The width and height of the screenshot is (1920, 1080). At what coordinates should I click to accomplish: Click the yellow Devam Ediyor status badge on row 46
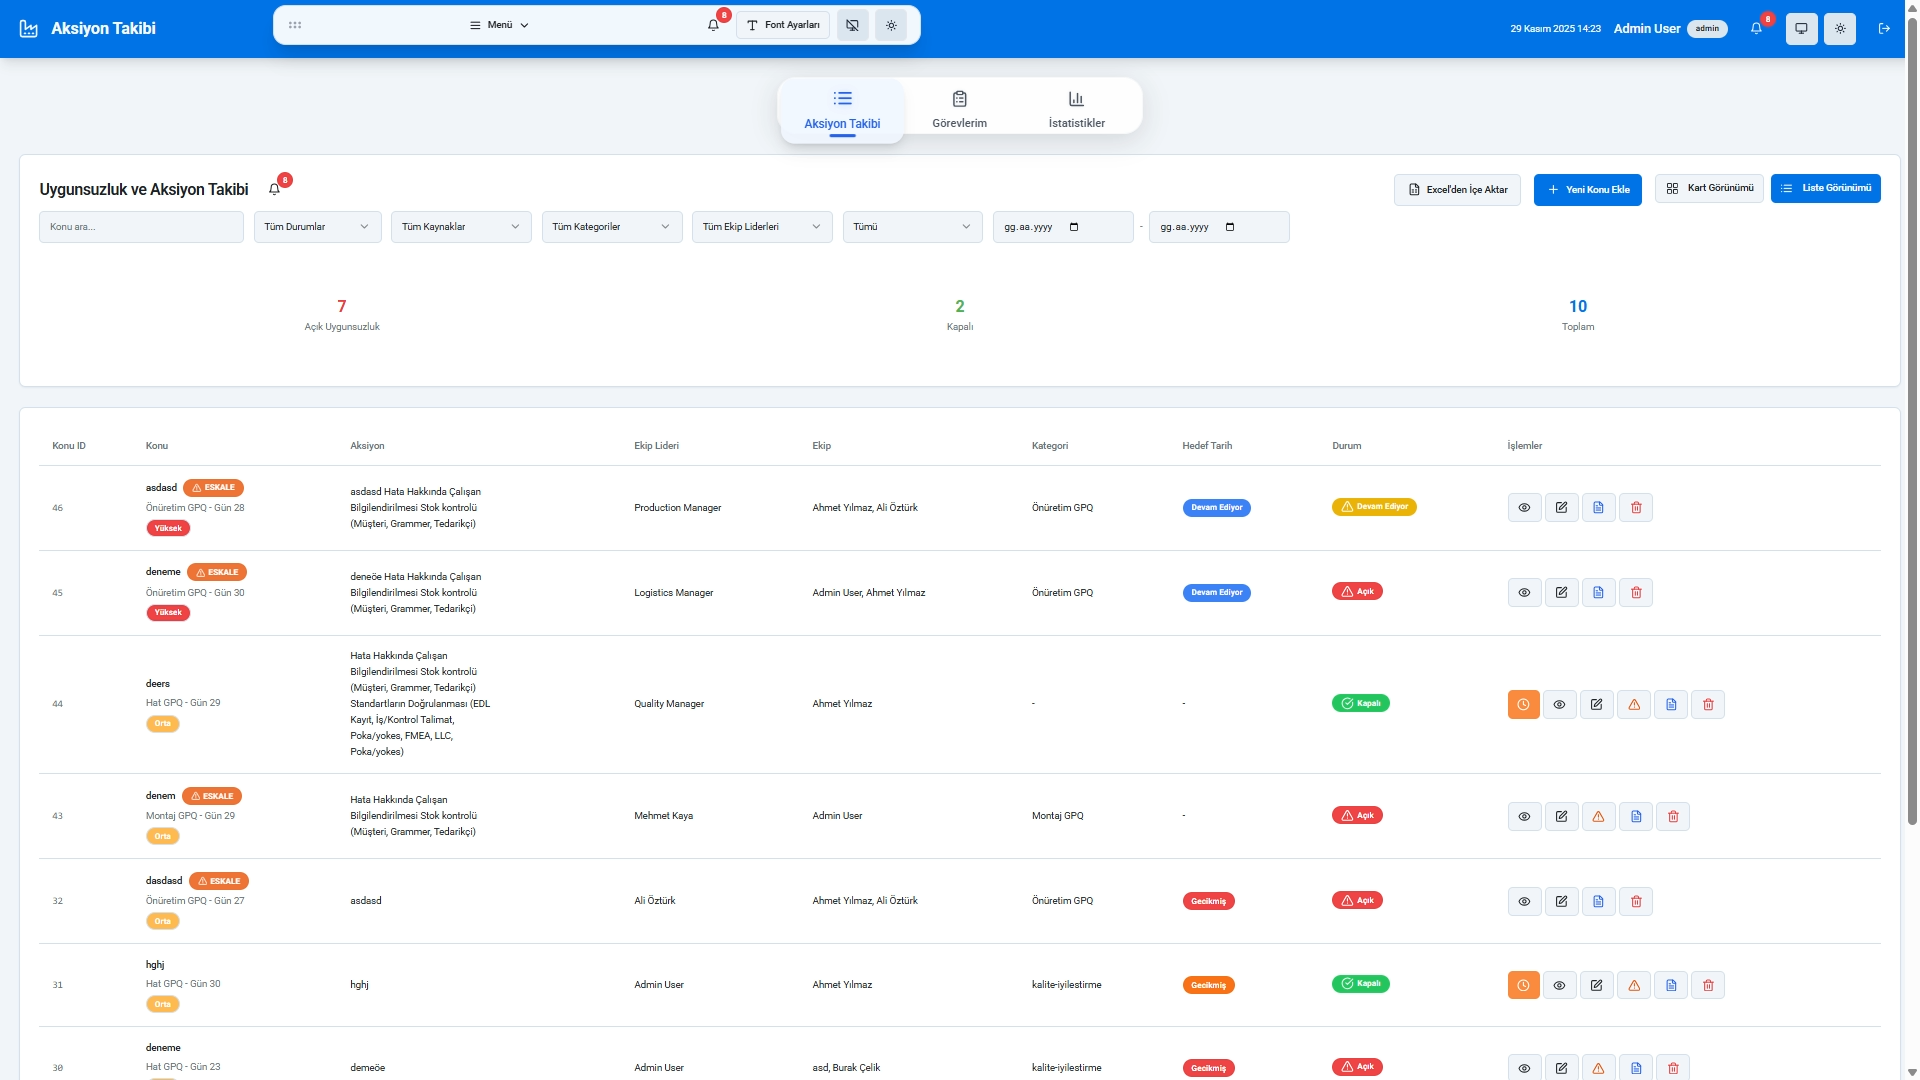(1374, 507)
